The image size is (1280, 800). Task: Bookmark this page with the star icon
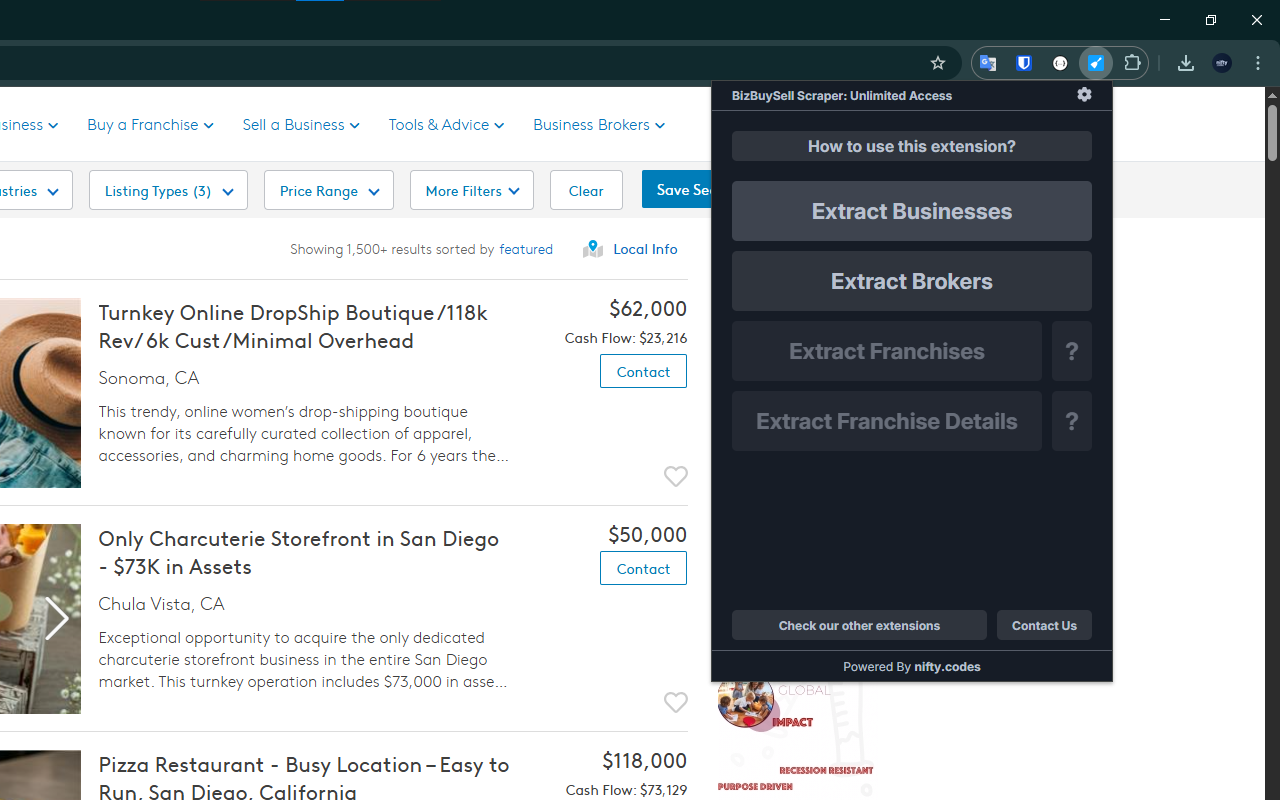938,63
